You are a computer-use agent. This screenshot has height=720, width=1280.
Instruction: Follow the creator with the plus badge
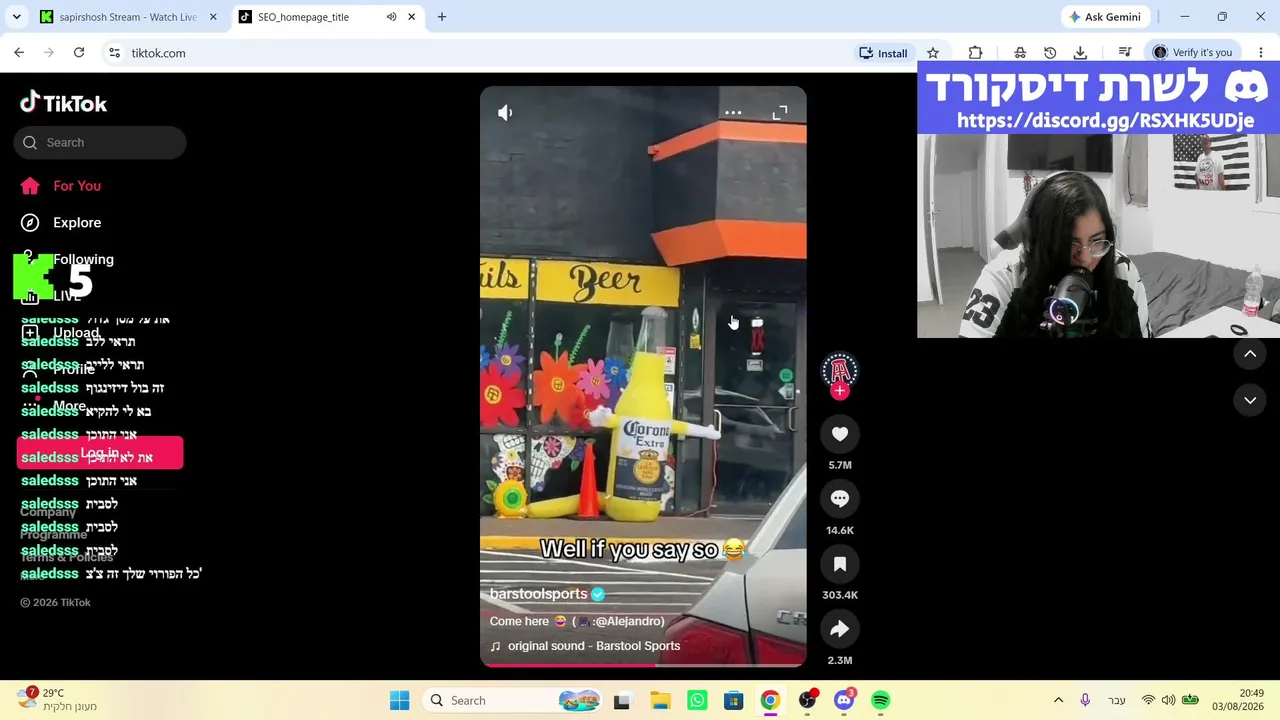tap(840, 391)
